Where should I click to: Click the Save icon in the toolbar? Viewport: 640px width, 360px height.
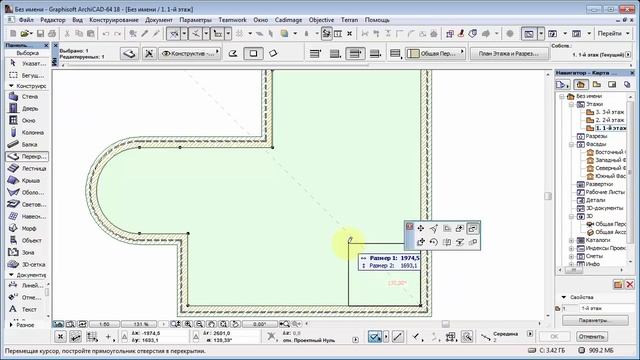[x=40, y=34]
